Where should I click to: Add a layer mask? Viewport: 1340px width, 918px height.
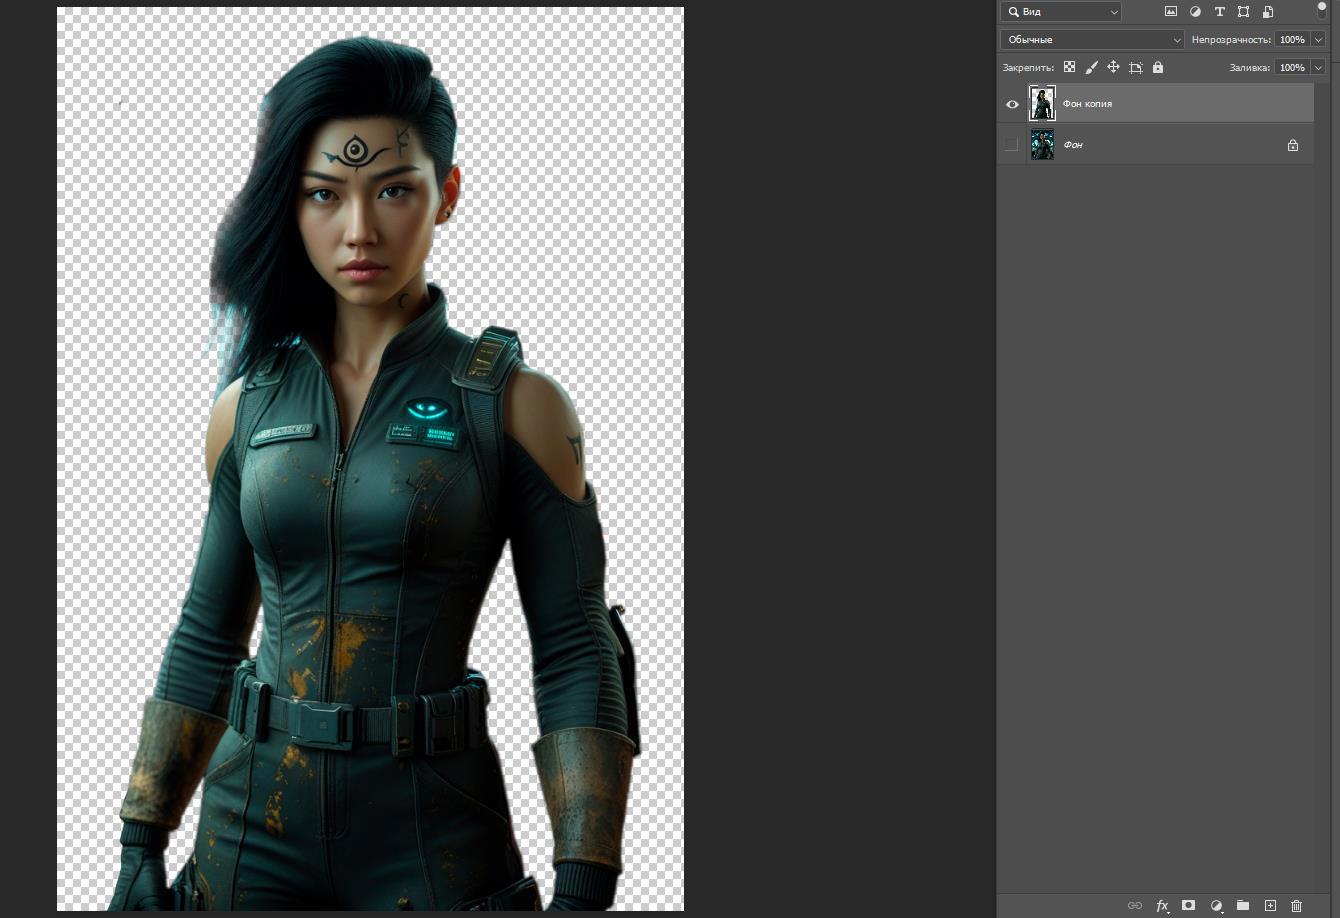click(x=1188, y=905)
